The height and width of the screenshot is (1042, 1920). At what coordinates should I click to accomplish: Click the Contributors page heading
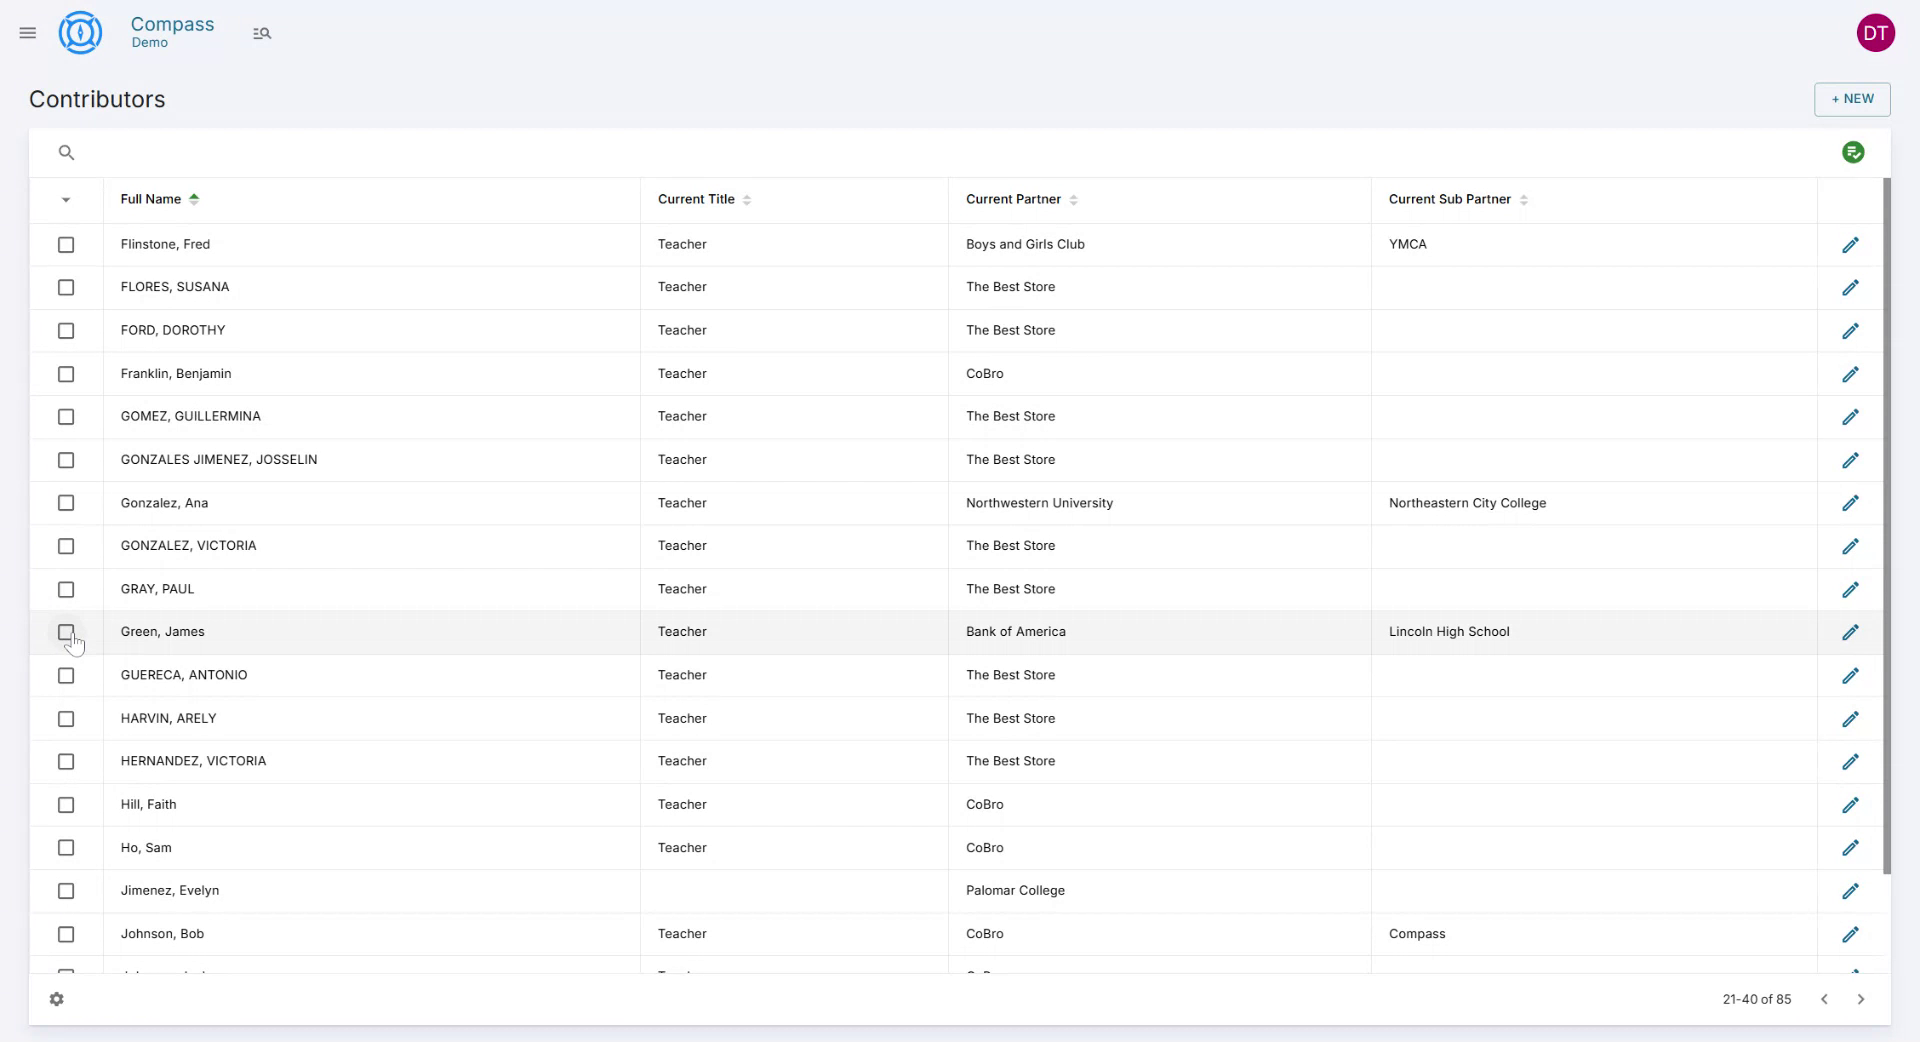pyautogui.click(x=97, y=99)
